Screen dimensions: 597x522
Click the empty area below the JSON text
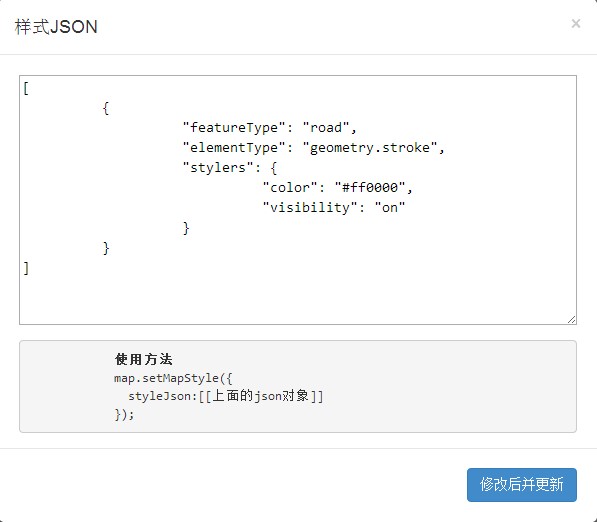coord(298,299)
